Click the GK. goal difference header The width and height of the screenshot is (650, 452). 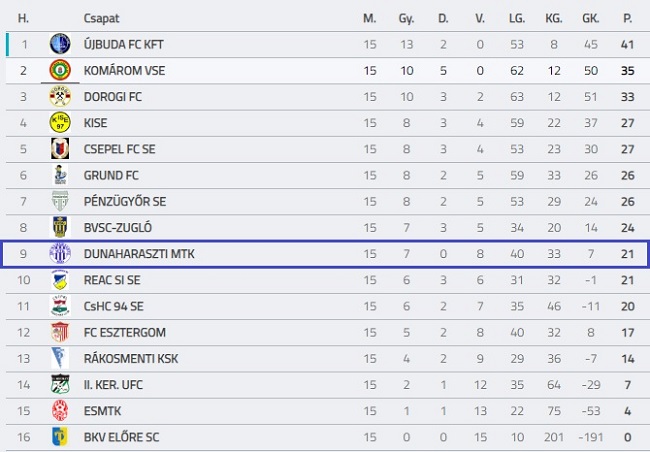(x=592, y=18)
